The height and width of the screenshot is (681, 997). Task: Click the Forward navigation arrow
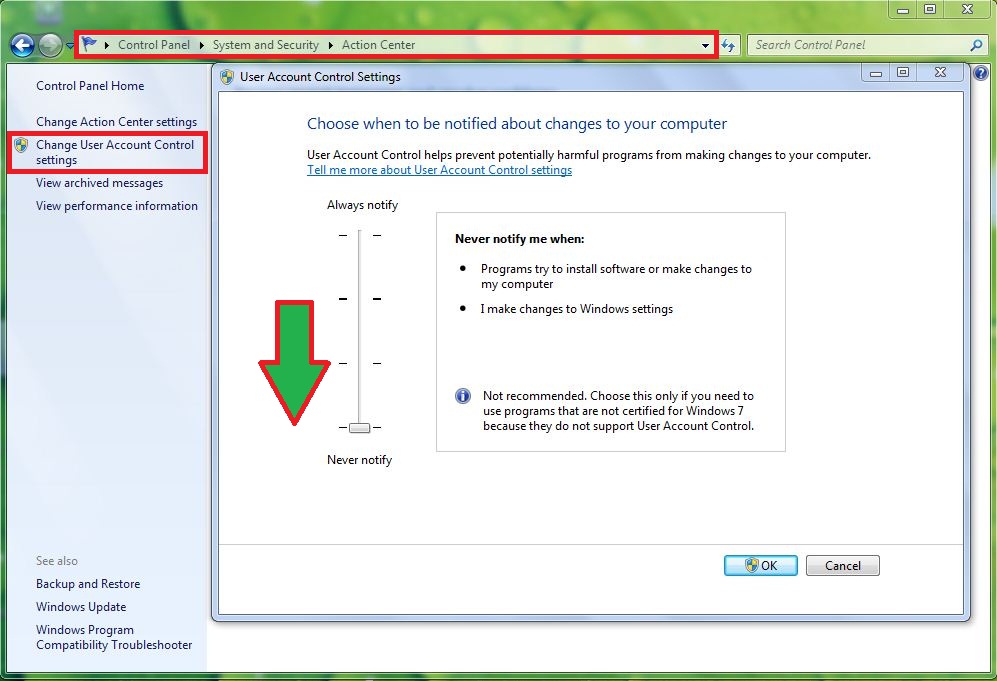[50, 45]
